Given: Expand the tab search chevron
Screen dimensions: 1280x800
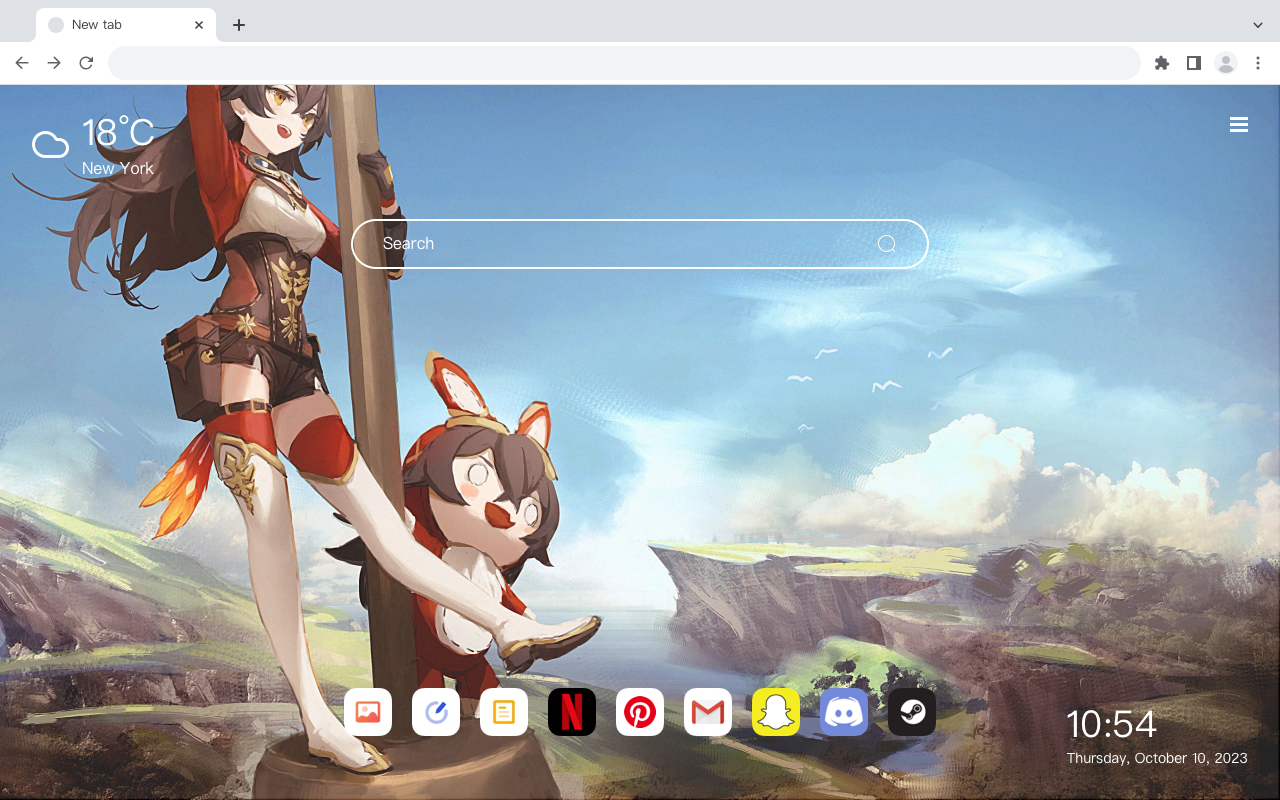Looking at the screenshot, I should click(x=1258, y=25).
